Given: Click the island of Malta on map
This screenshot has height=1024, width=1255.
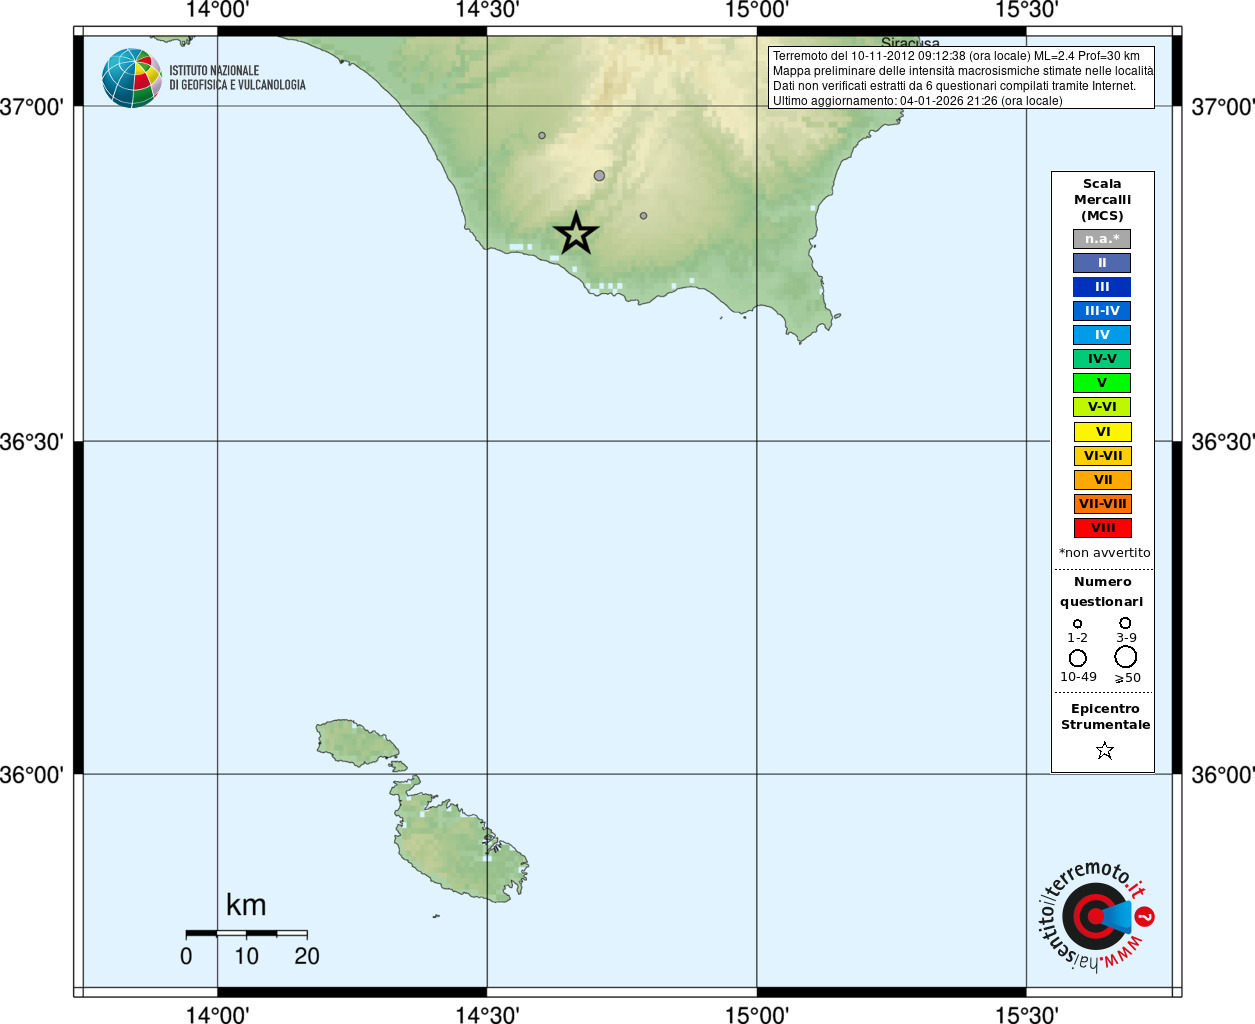Looking at the screenshot, I should coord(462,840).
